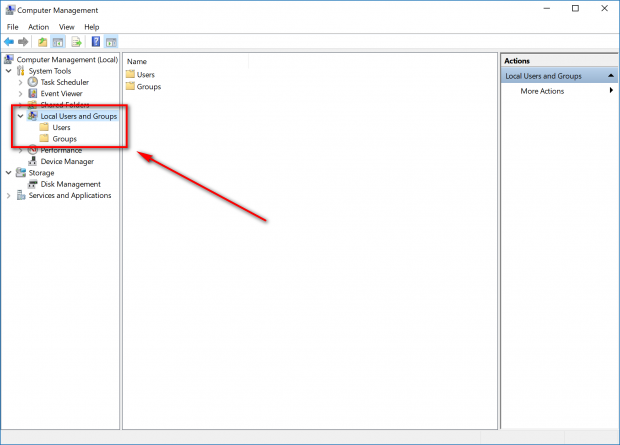This screenshot has width=620, height=445.
Task: Collapse the Storage node
Action: click(9, 173)
